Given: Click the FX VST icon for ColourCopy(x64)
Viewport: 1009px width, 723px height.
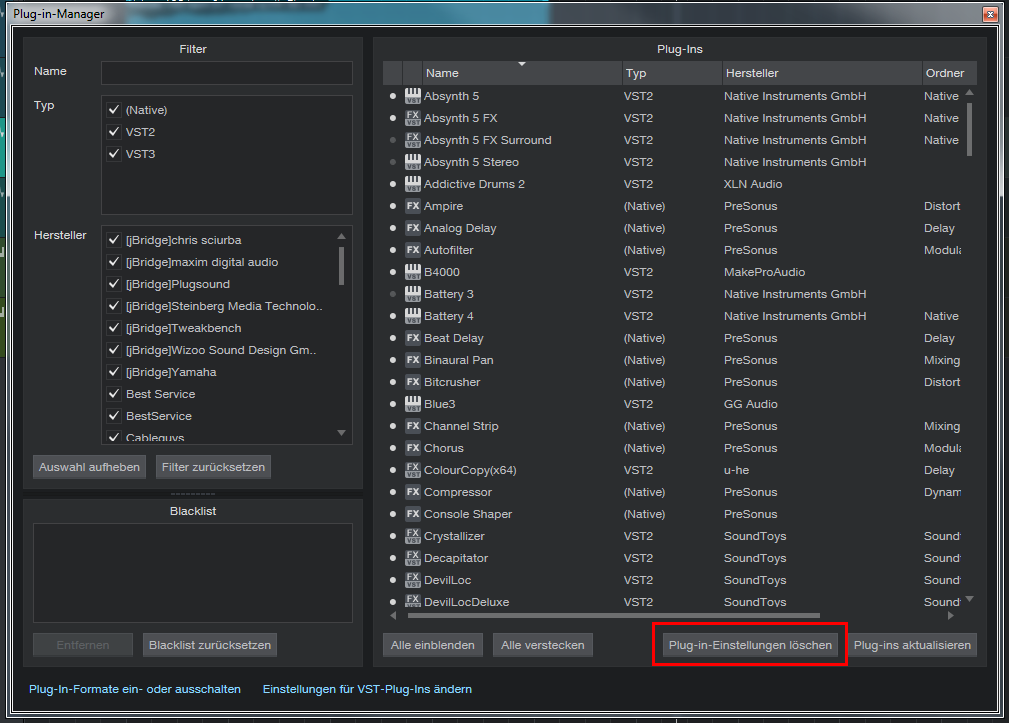Looking at the screenshot, I should click(412, 470).
